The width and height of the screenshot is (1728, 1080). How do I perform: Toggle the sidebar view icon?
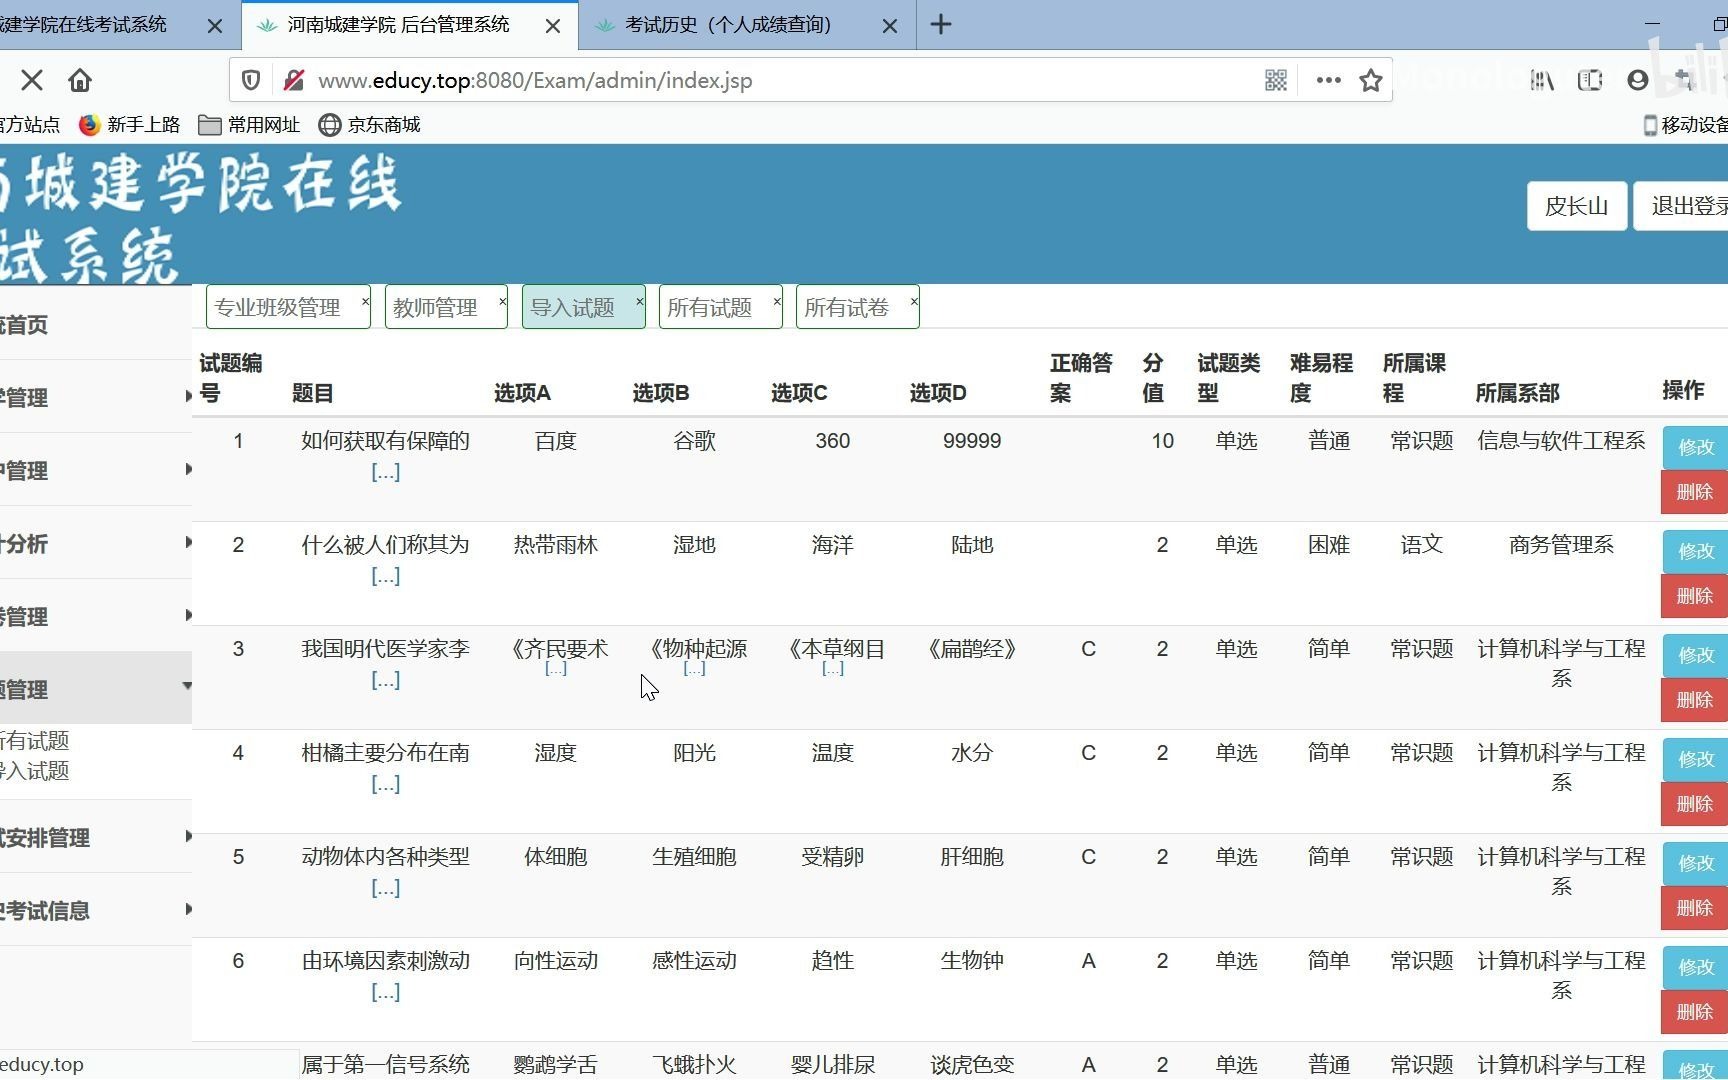(x=1590, y=80)
